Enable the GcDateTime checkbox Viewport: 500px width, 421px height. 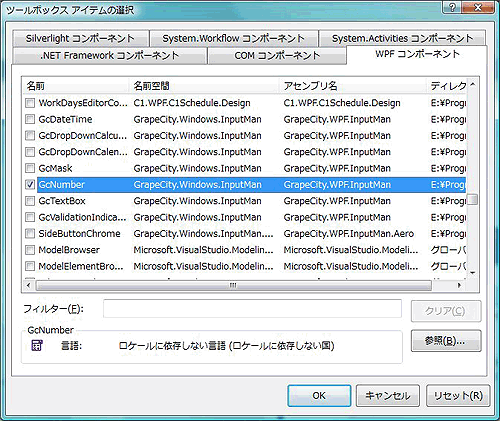pos(30,119)
